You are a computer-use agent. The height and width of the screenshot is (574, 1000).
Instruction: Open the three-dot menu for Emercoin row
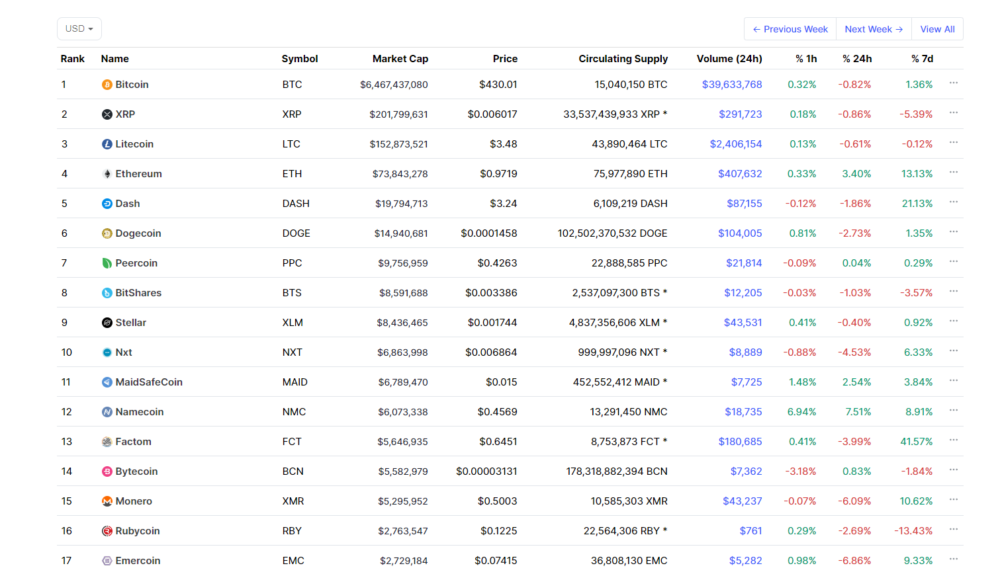coord(953,559)
